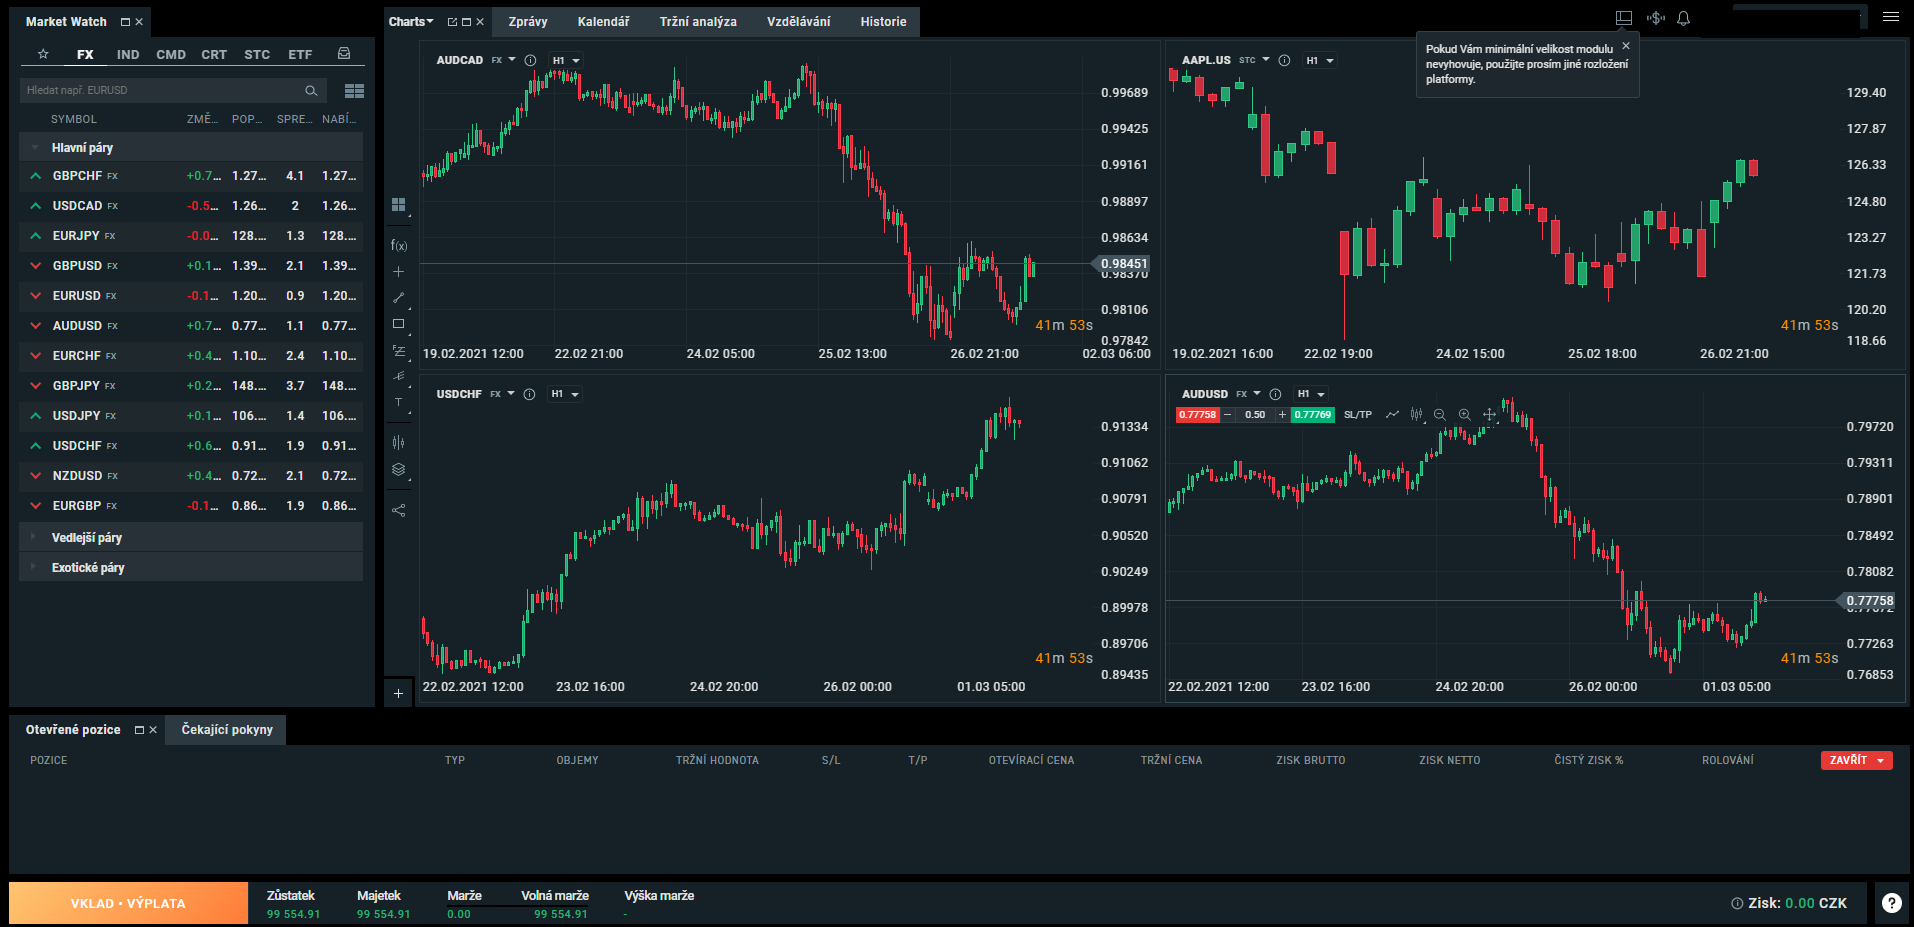This screenshot has height=927, width=1914.
Task: Select the text annotation tool
Action: [398, 403]
